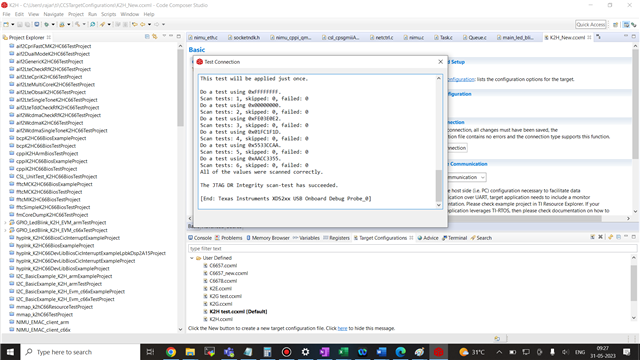Open the Scripts menu

tap(108, 14)
